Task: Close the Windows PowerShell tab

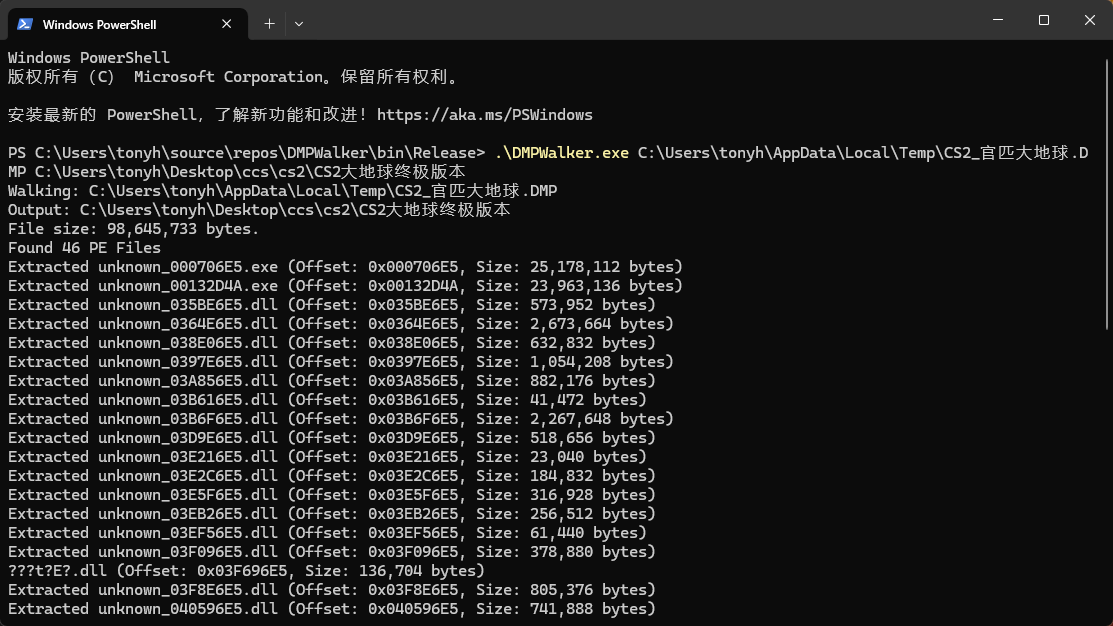Action: tap(226, 24)
